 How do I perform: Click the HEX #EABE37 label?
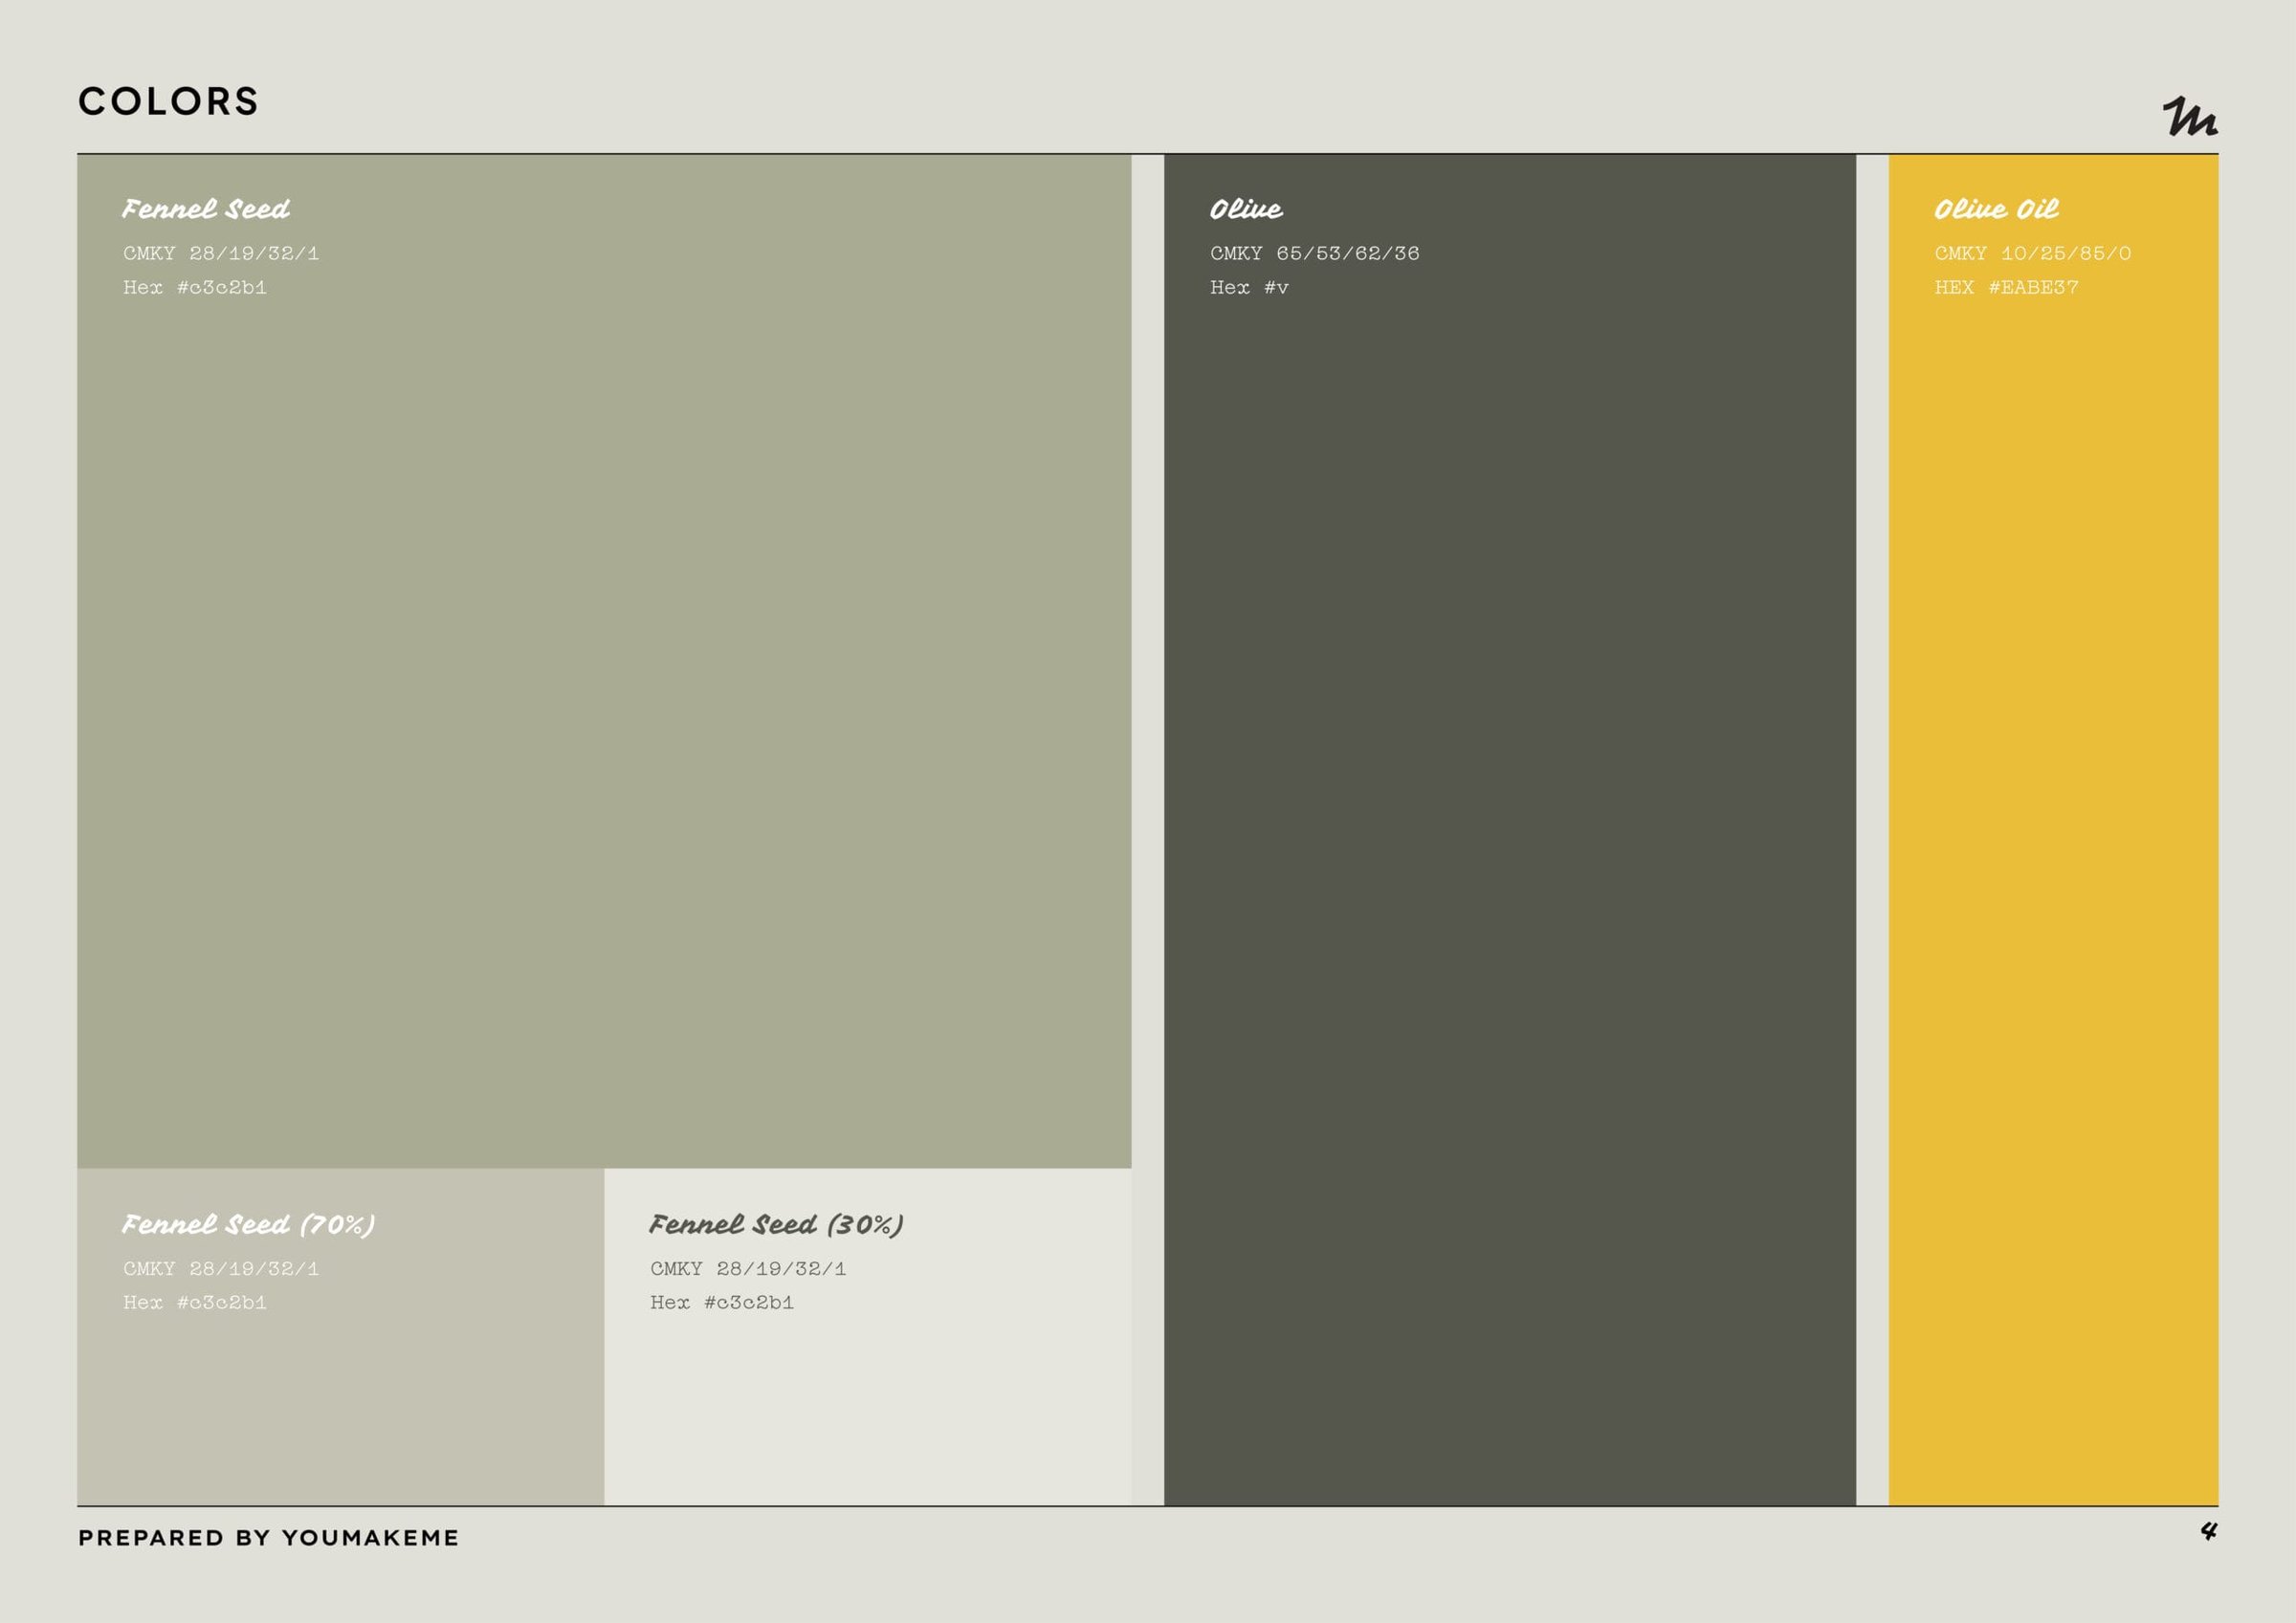(x=2006, y=288)
